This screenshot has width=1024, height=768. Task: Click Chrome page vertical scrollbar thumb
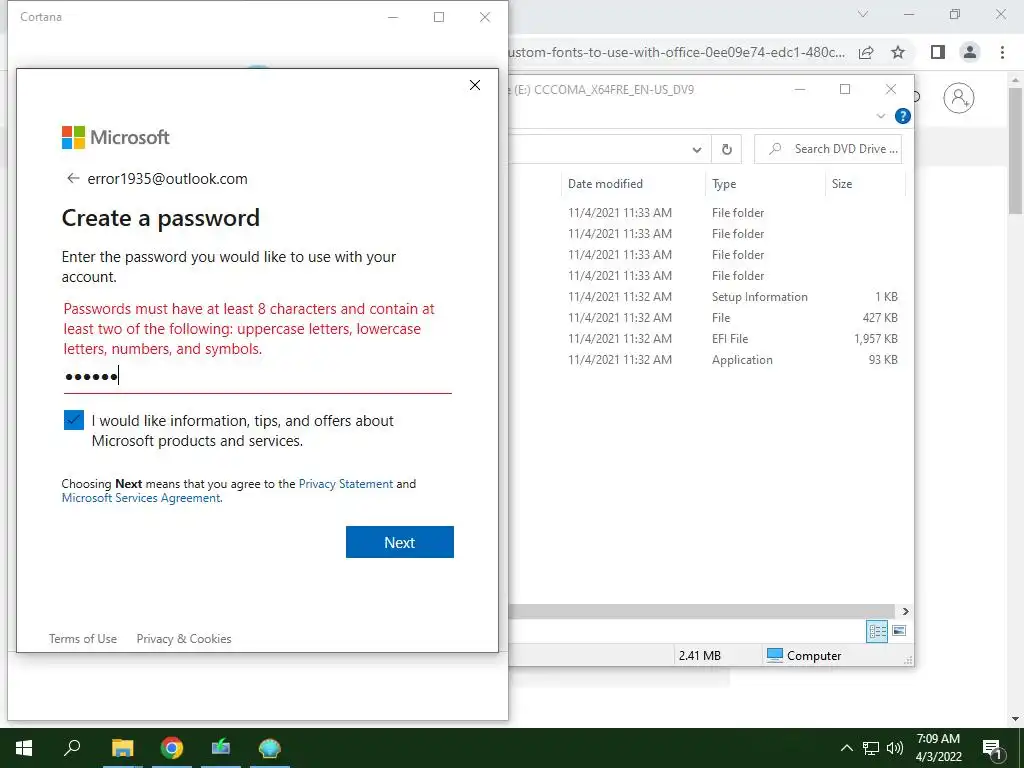pyautogui.click(x=1016, y=150)
